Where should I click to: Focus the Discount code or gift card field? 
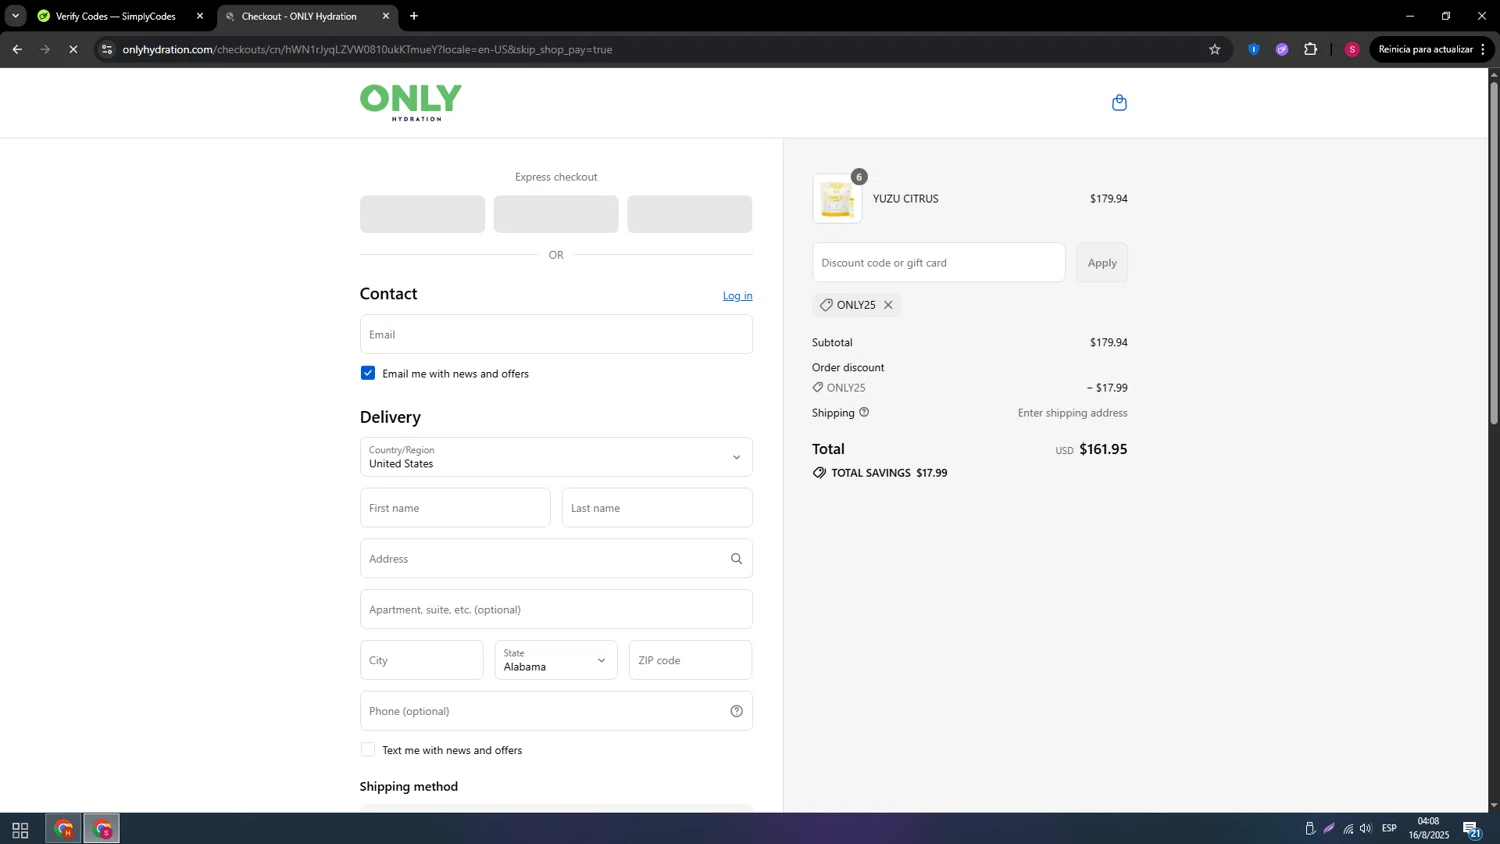click(x=939, y=263)
